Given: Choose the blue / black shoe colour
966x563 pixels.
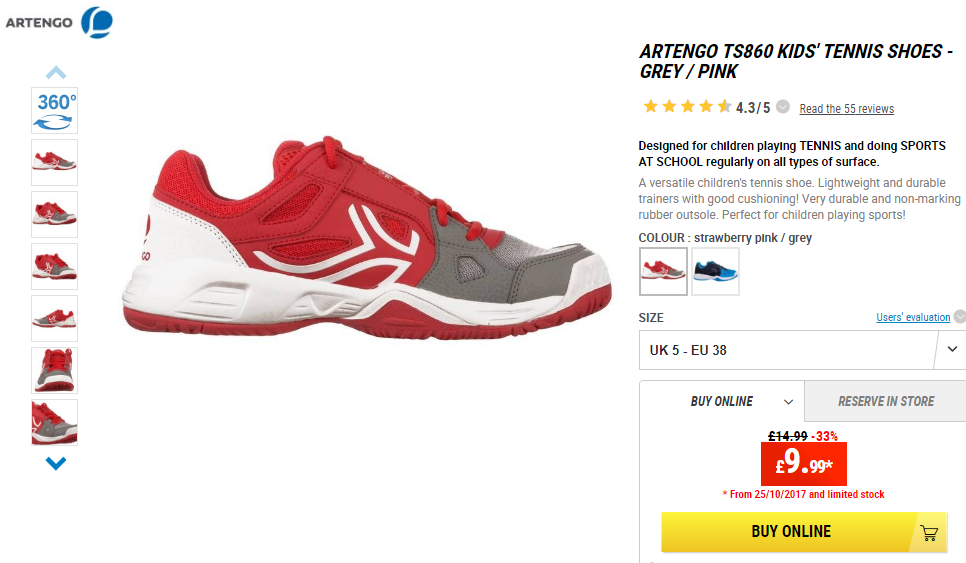Looking at the screenshot, I should 715,271.
